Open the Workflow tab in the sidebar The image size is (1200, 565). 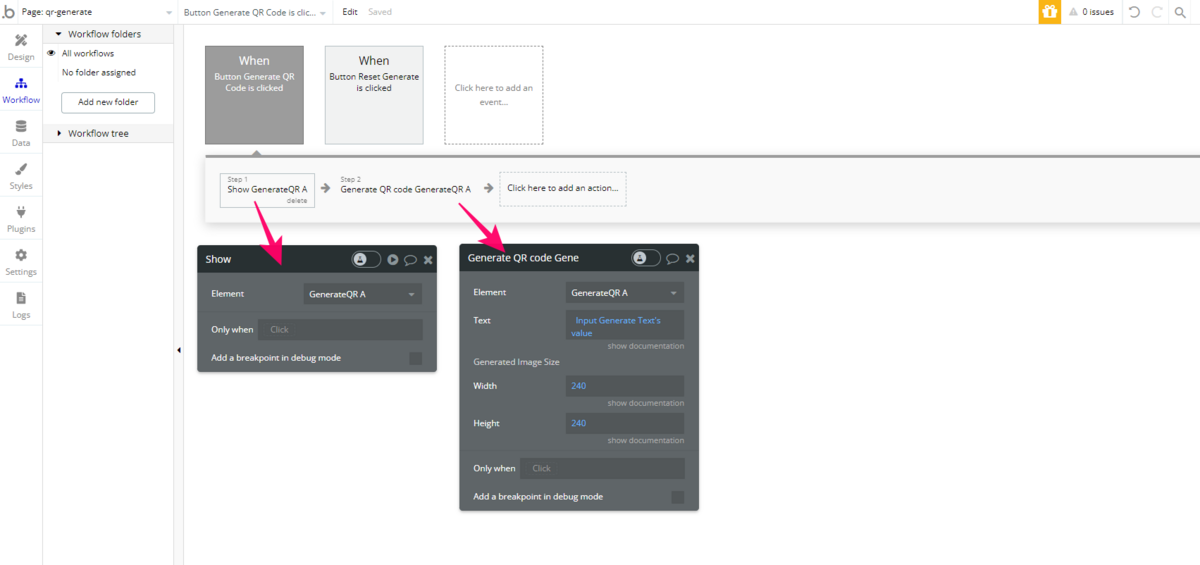[21, 90]
